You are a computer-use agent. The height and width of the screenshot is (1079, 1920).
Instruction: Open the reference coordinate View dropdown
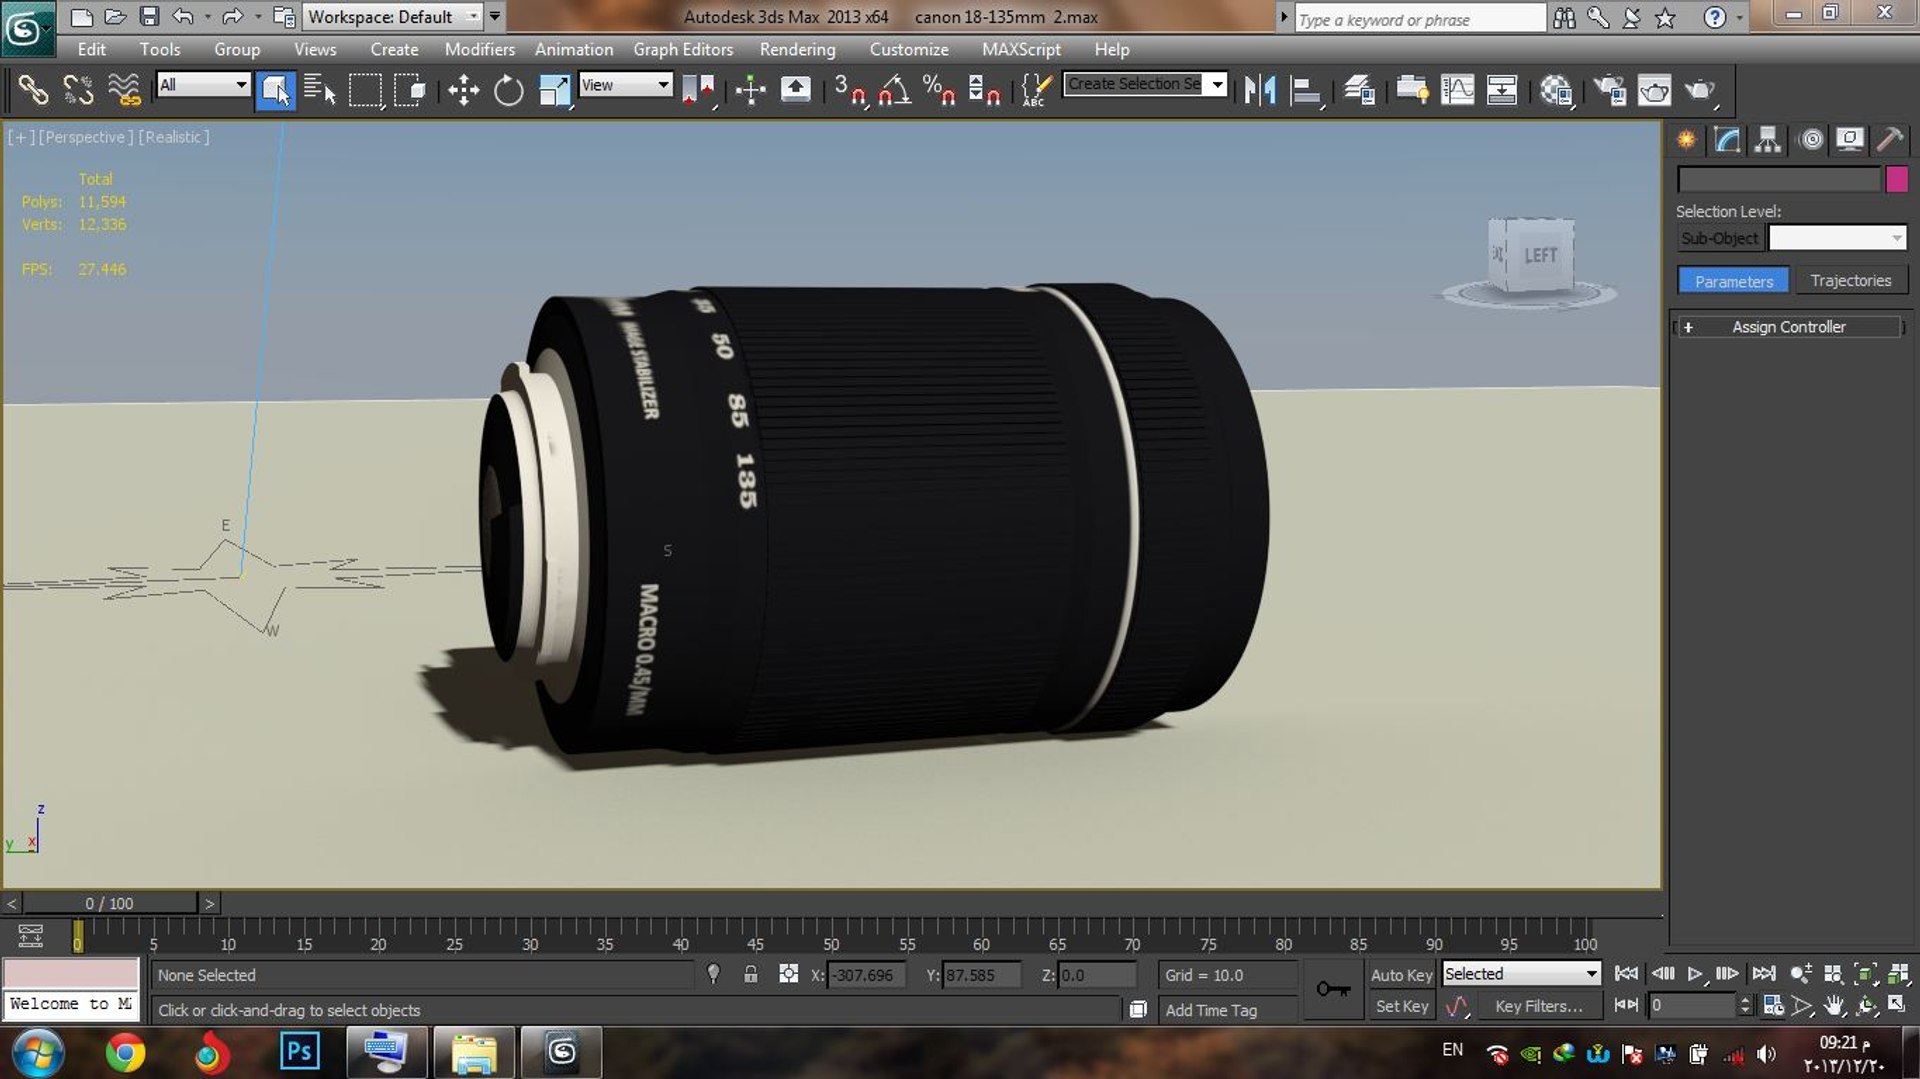(x=625, y=85)
